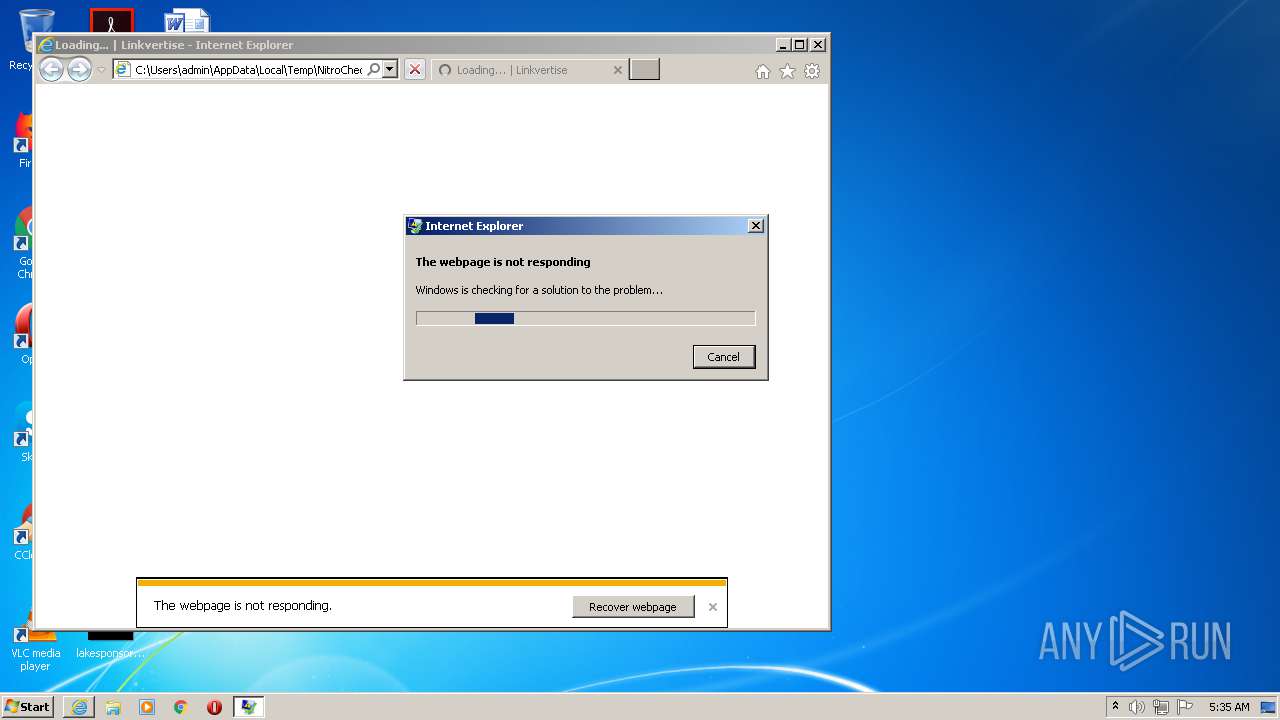Viewport: 1280px width, 720px height.
Task: Stop loading with the red X button
Action: pos(415,70)
